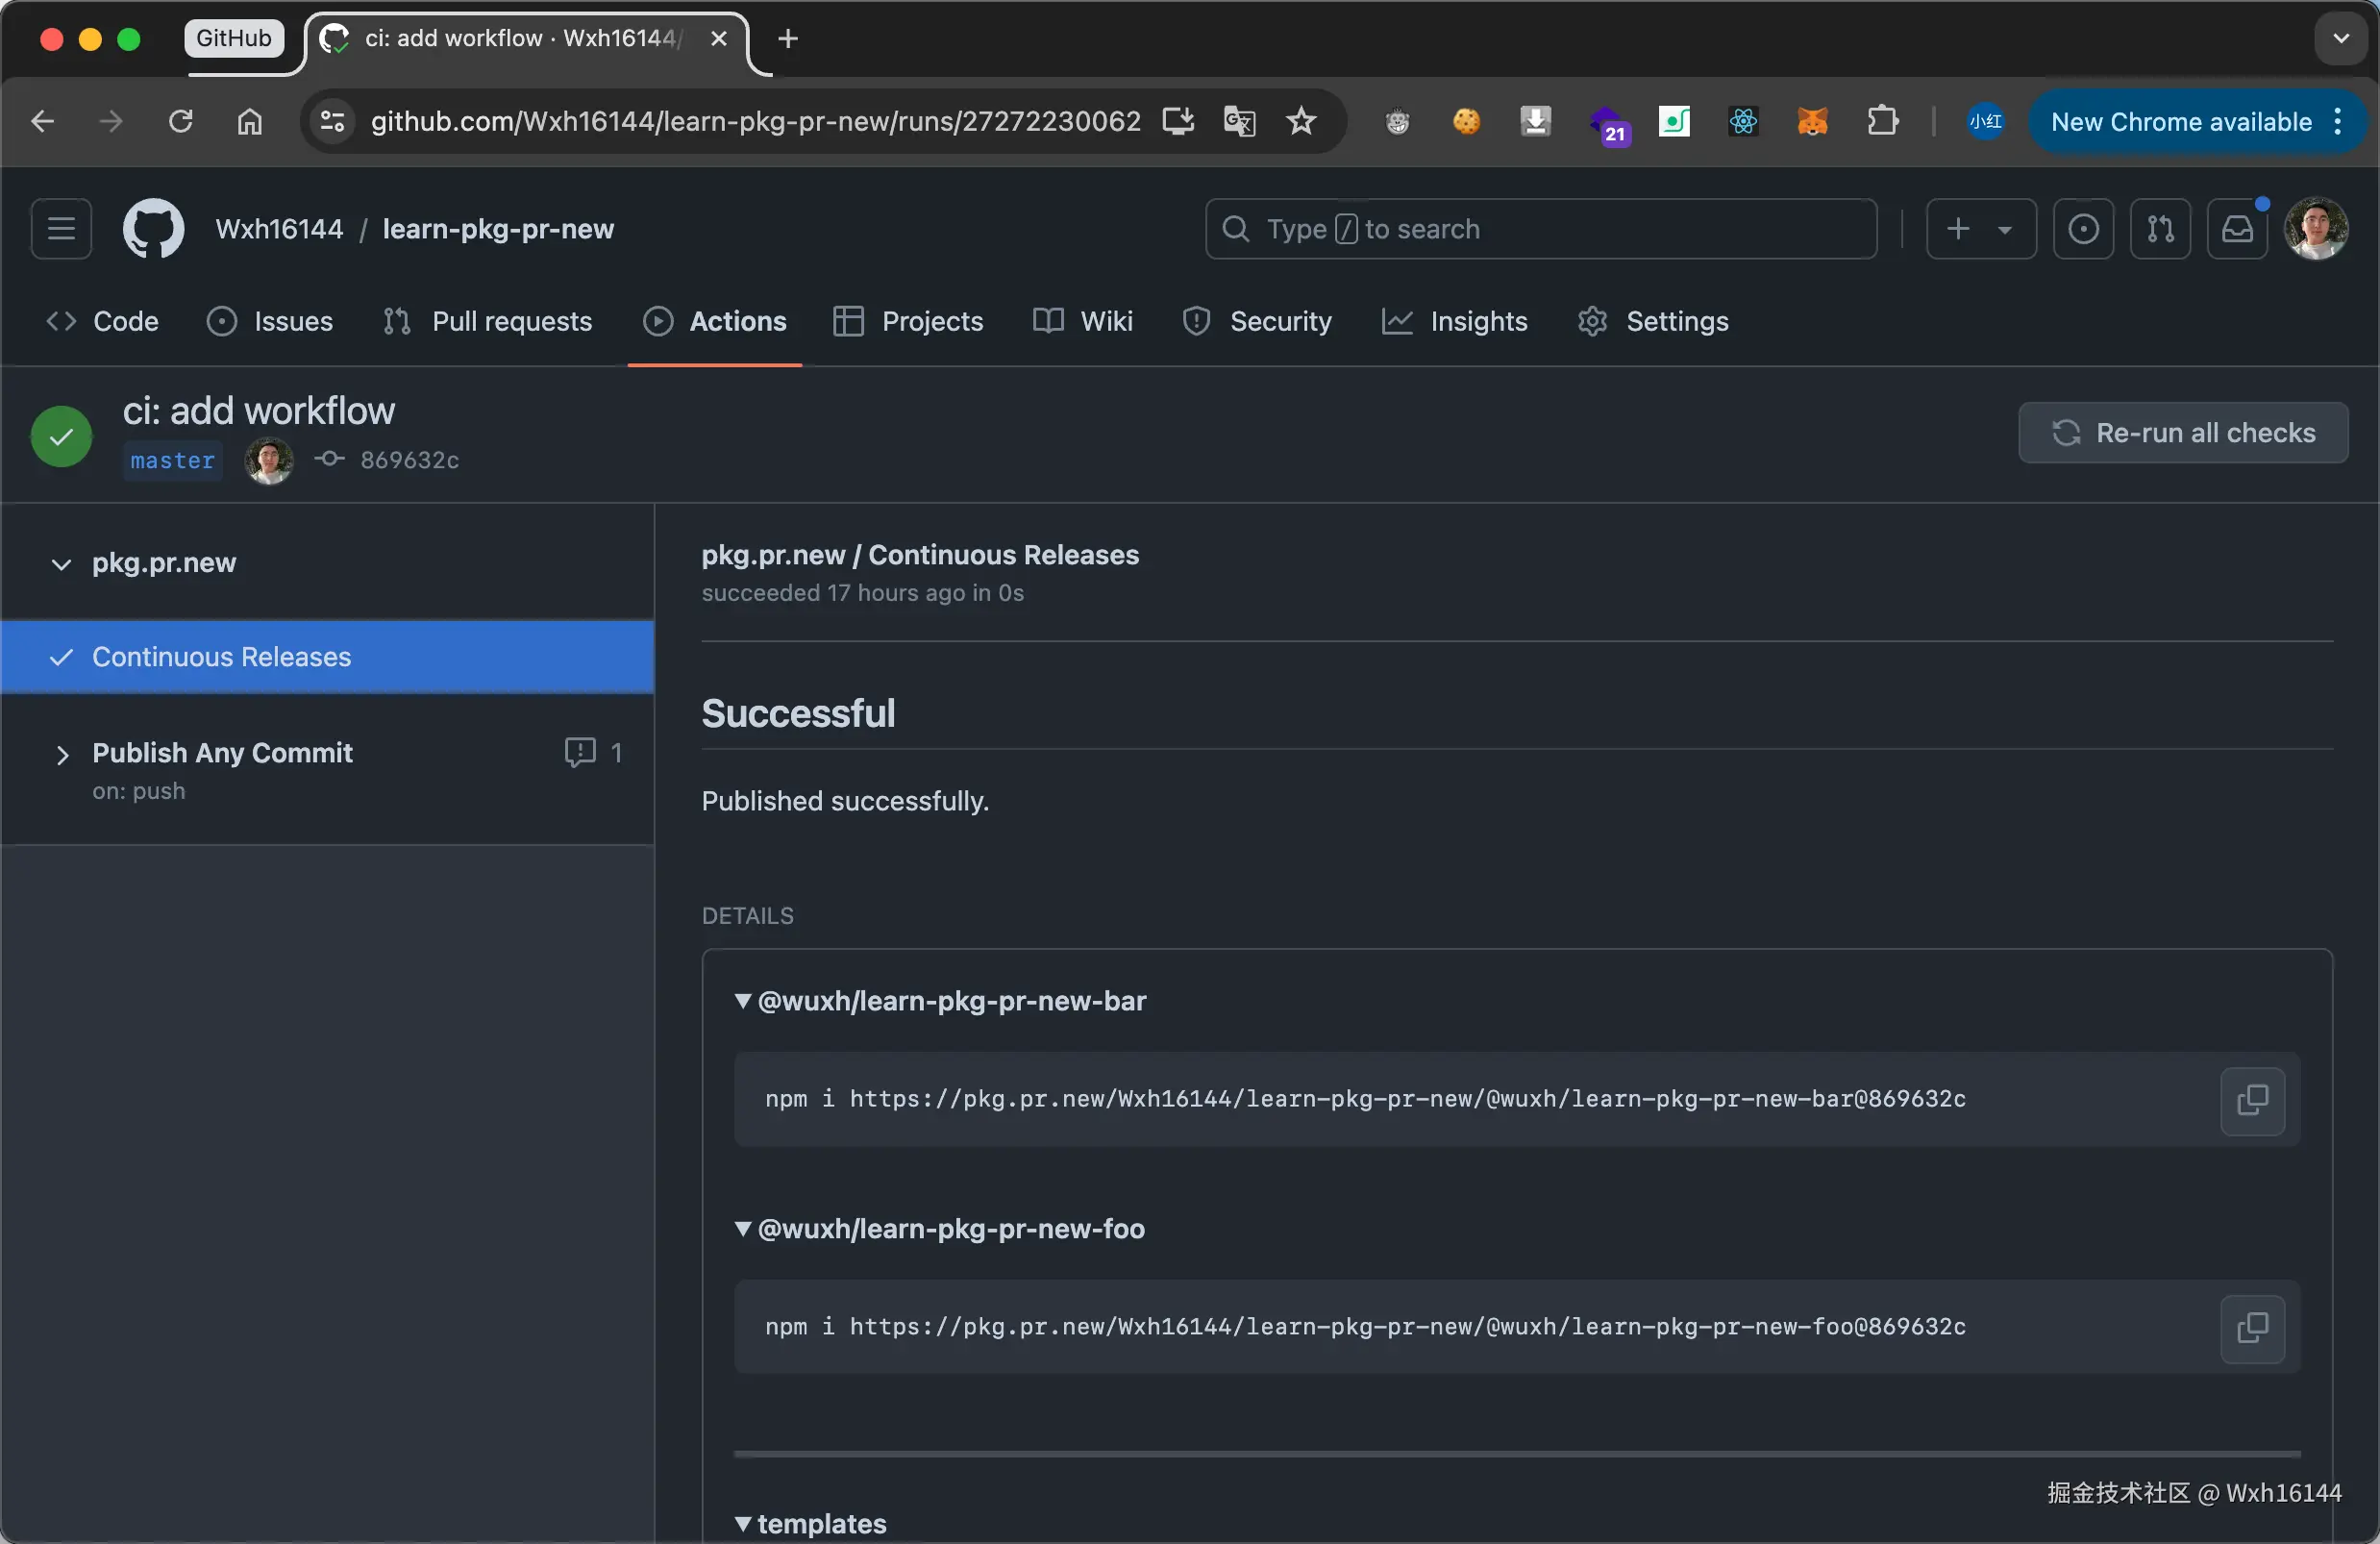Expand the Publish Any Commit workflow
The width and height of the screenshot is (2380, 1544).
[62, 754]
